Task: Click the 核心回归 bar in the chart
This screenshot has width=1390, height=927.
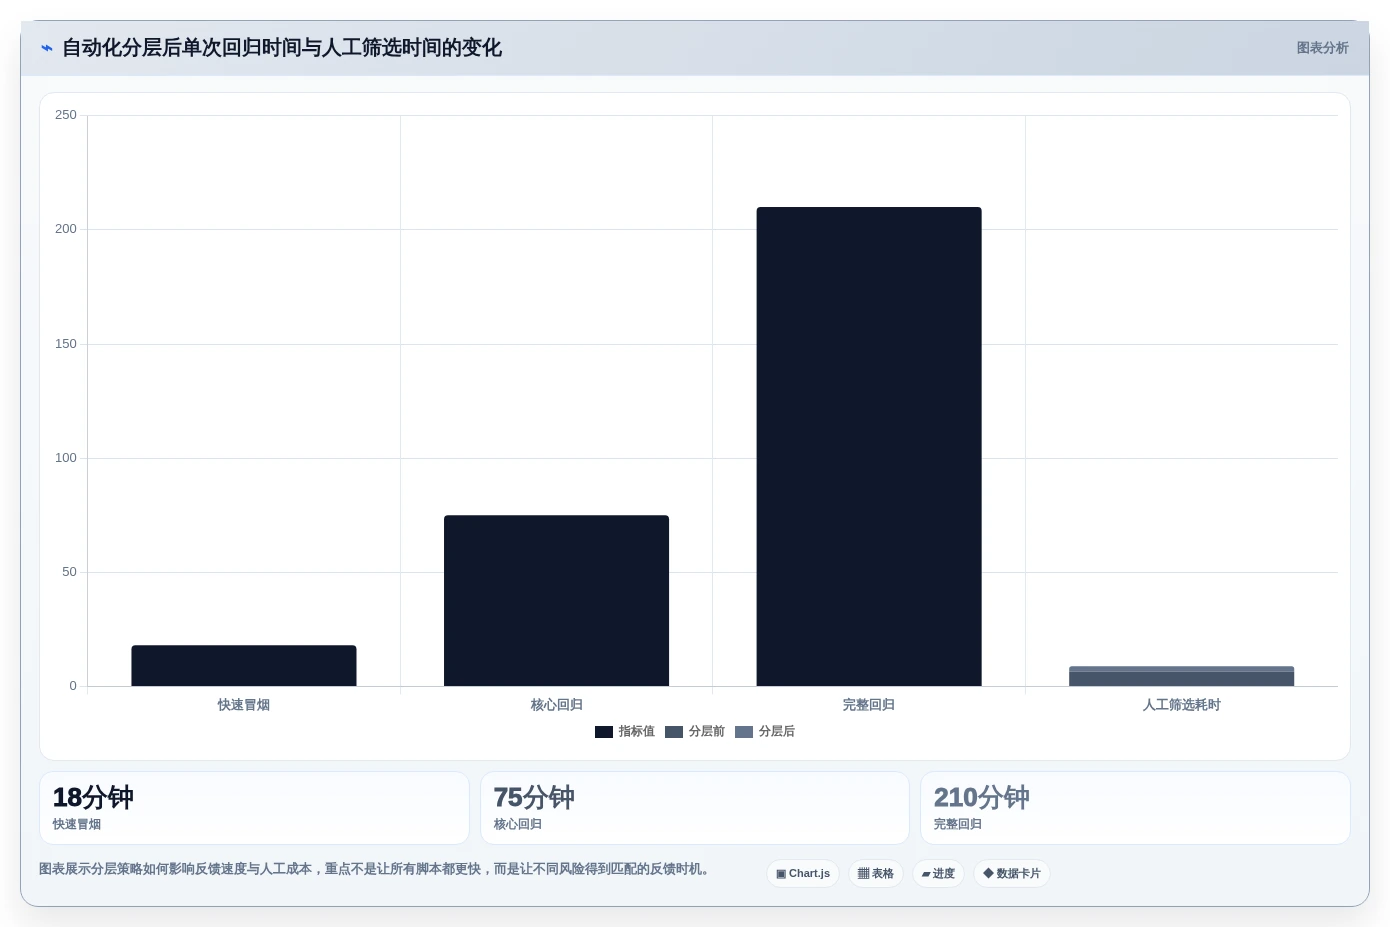Action: pyautogui.click(x=556, y=601)
